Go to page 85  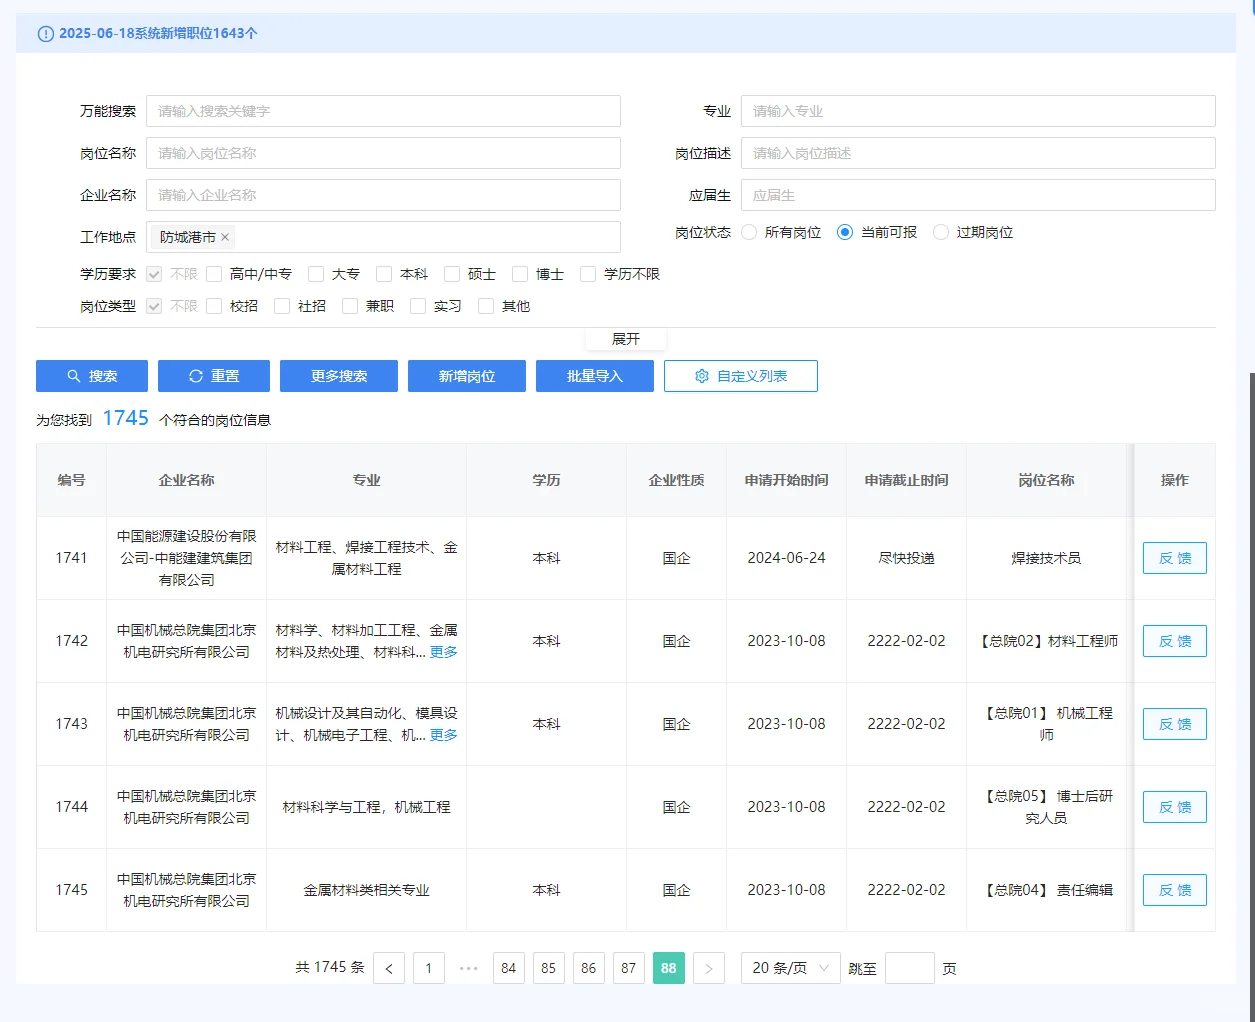(549, 968)
